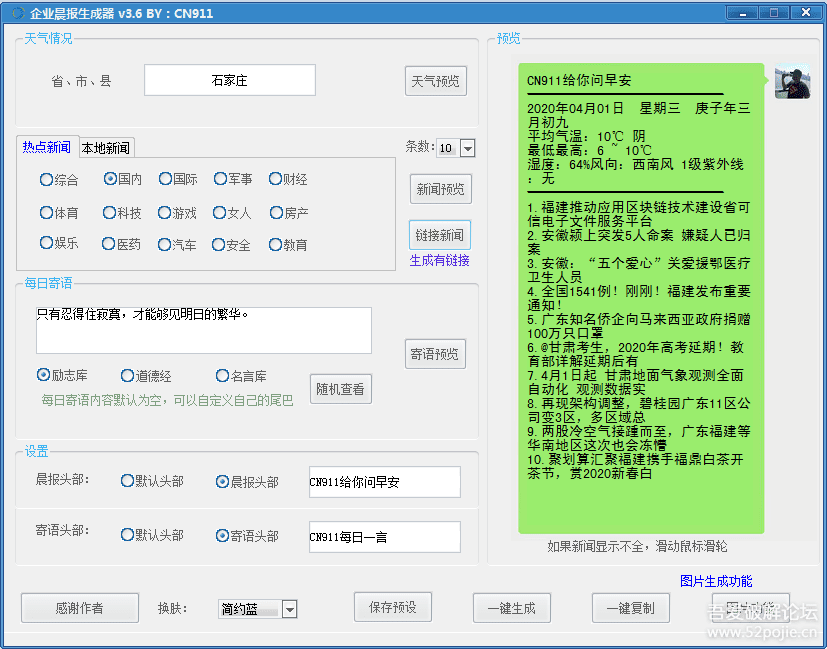Choose 名言库 as the quote source

241,375
